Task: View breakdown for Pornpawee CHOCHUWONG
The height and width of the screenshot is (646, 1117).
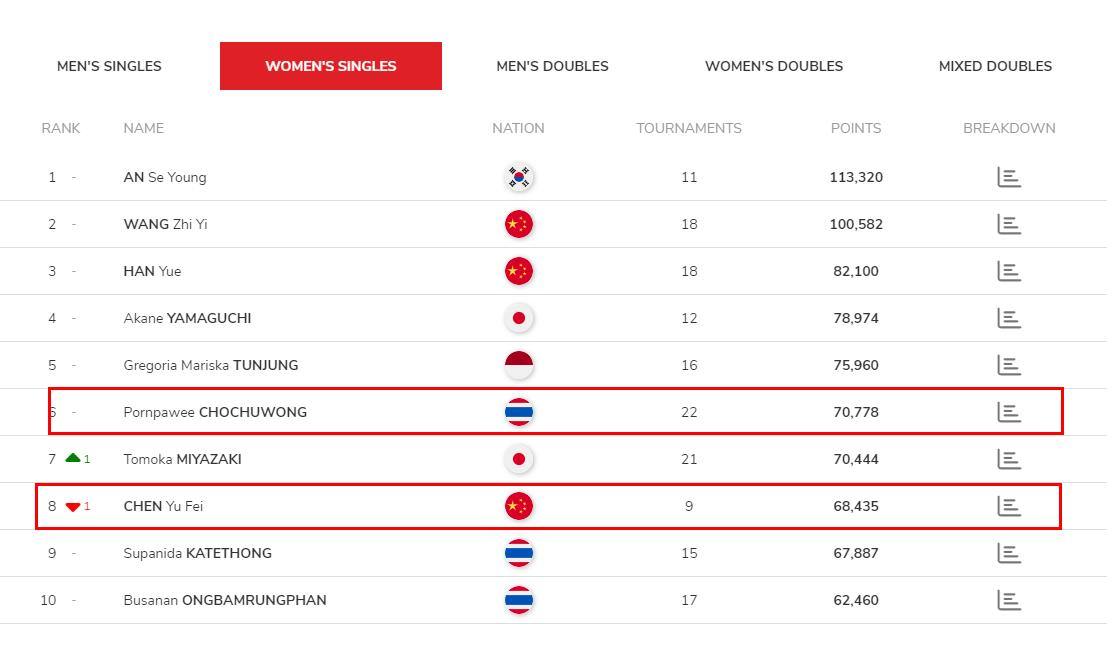Action: click(1009, 412)
